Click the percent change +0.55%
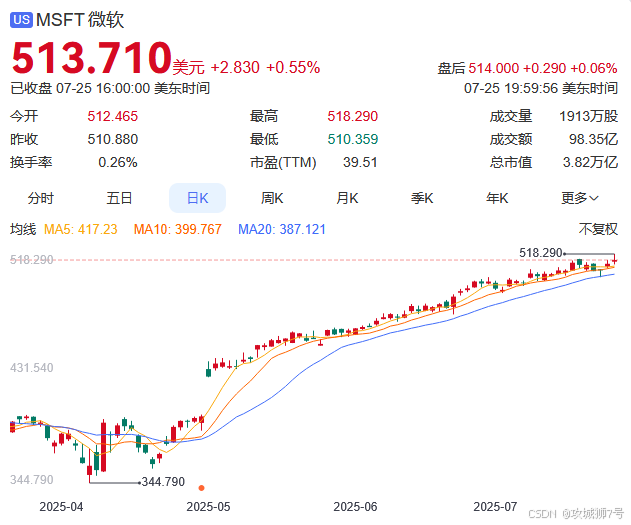Viewport: 631px width, 525px height. (293, 68)
